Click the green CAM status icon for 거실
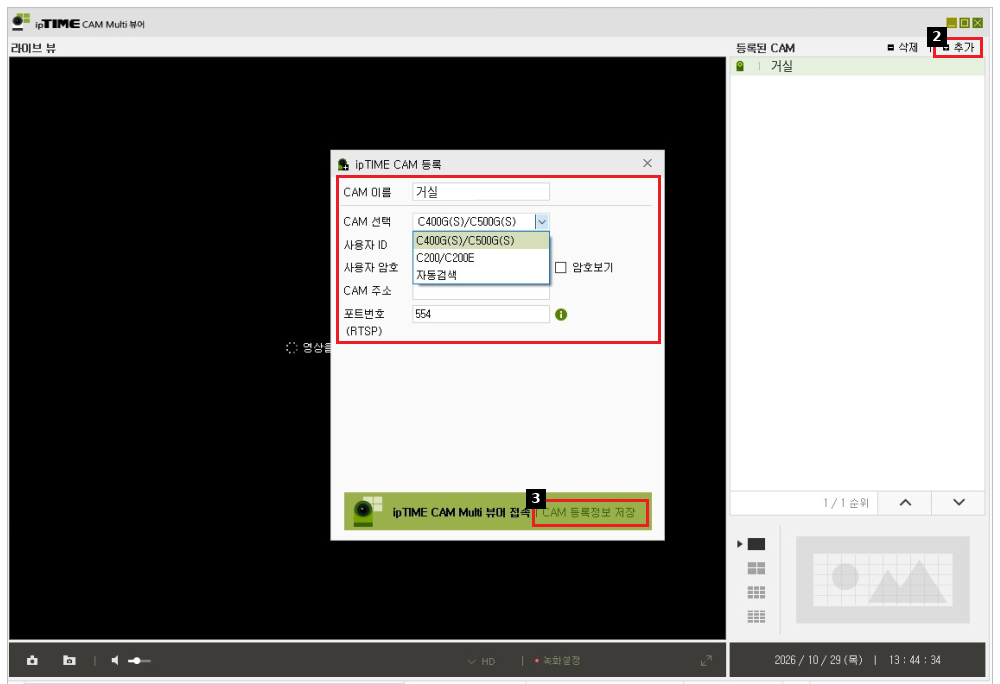 (x=740, y=66)
